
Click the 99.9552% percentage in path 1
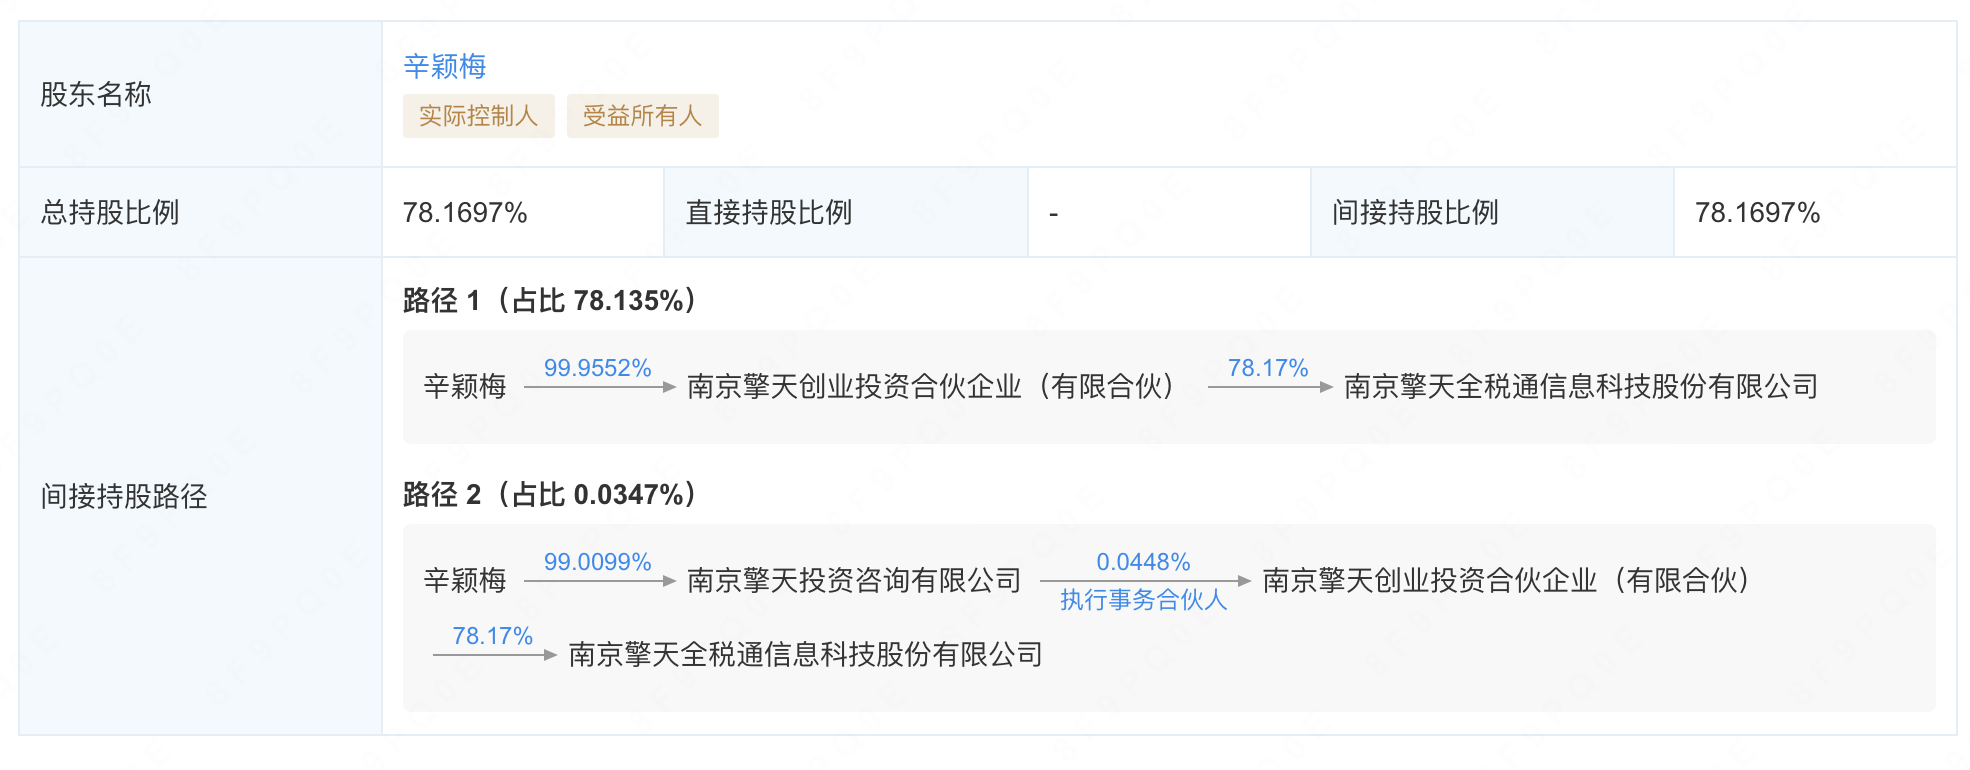coord(597,368)
